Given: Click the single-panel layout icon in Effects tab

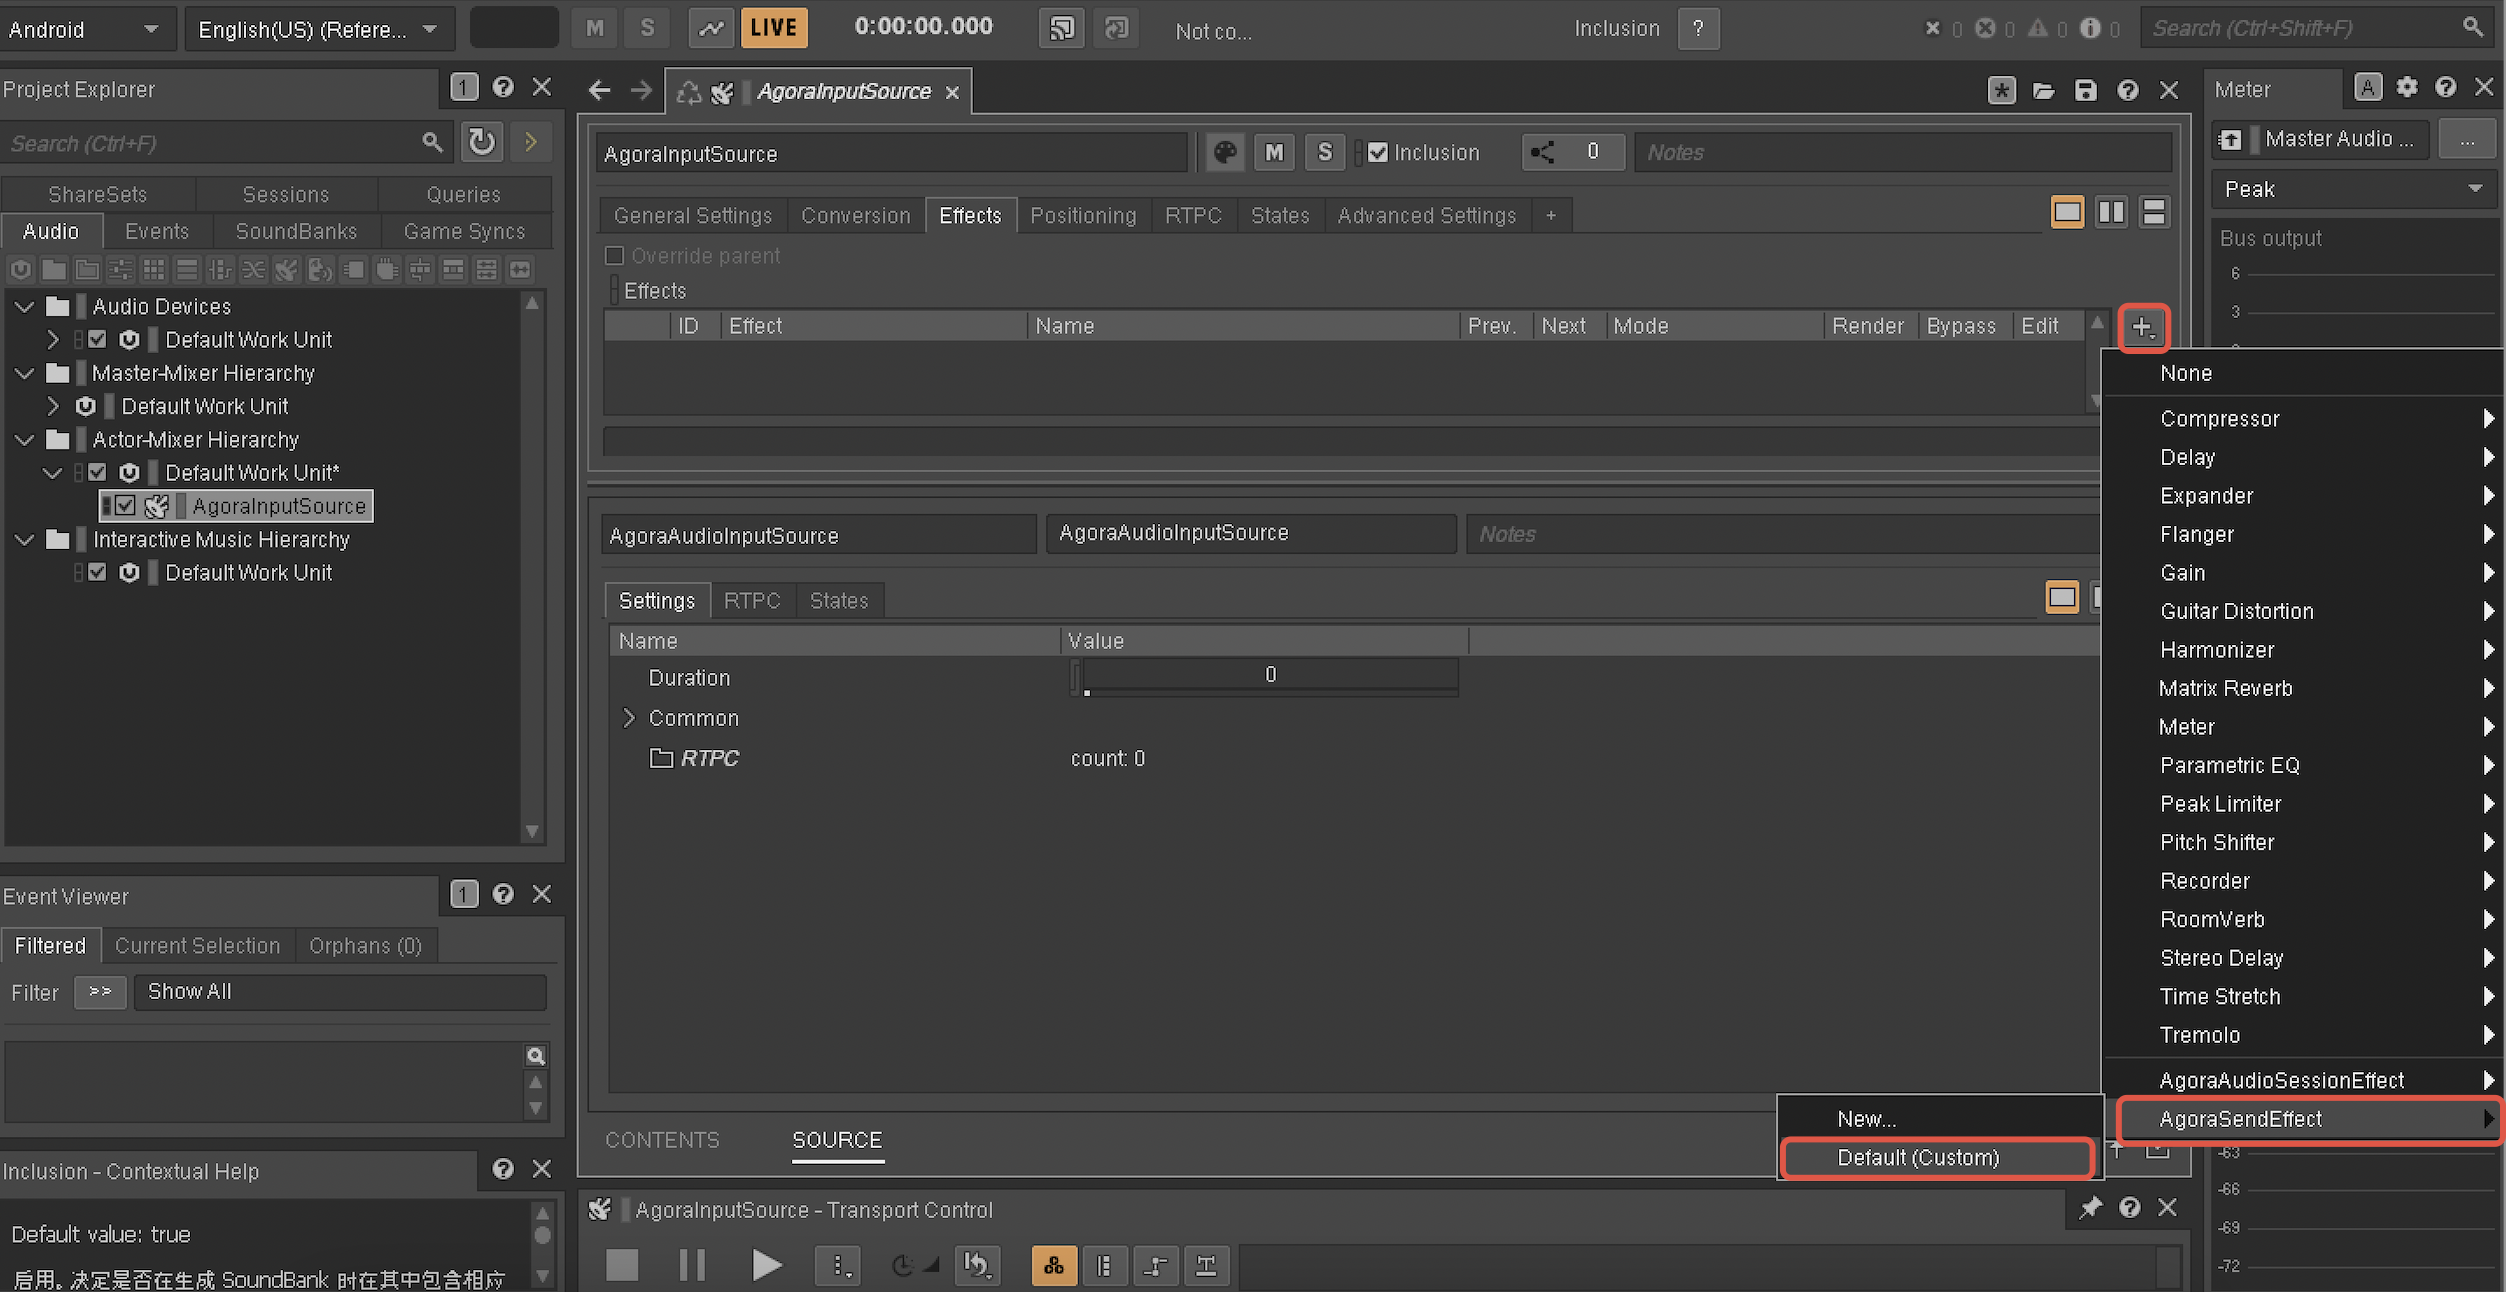Looking at the screenshot, I should pos(2067,212).
